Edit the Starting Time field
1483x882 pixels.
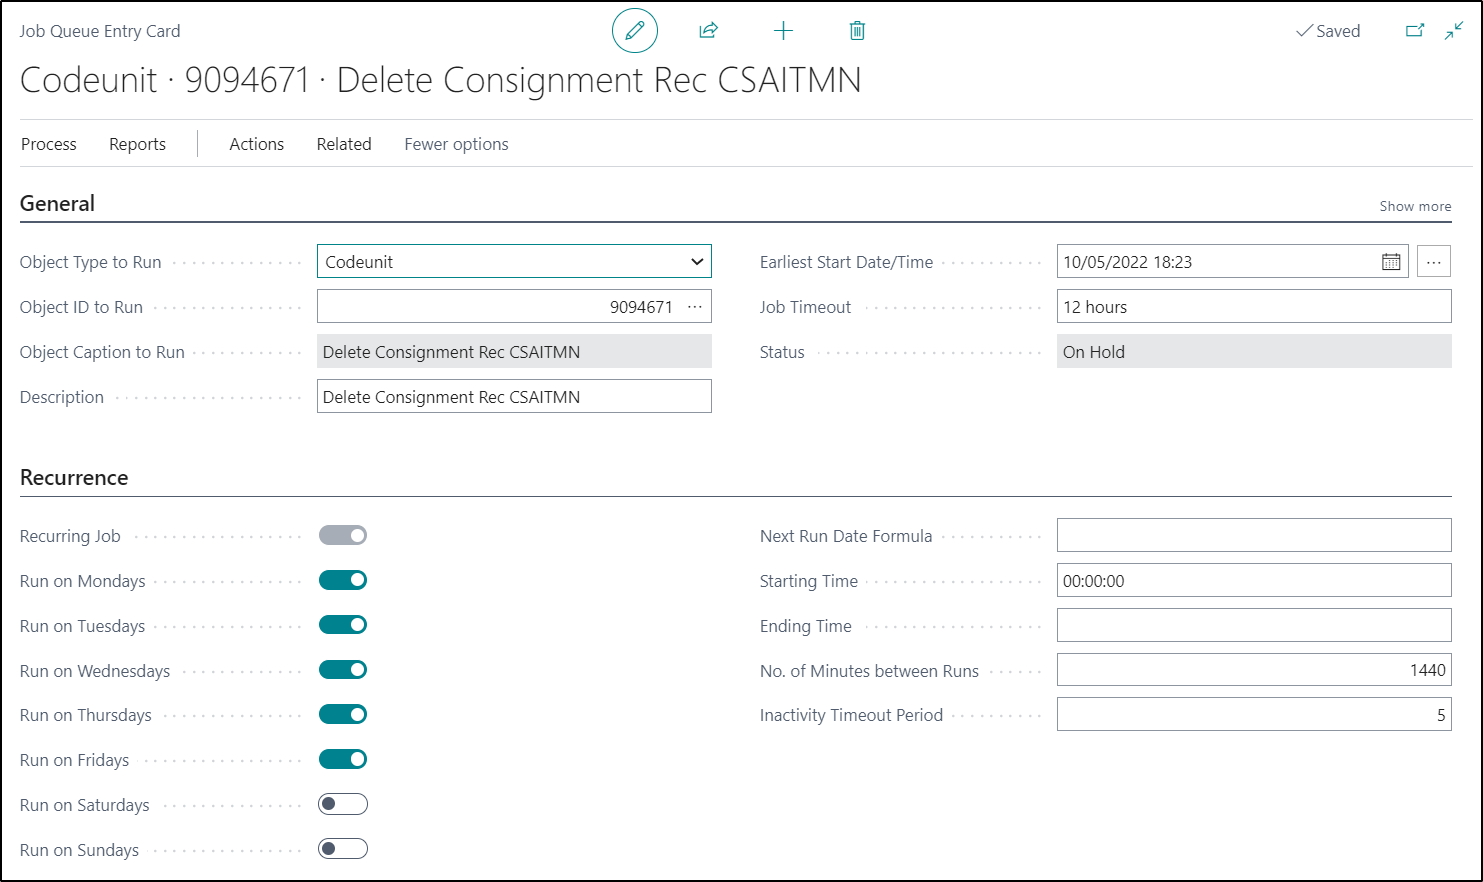[1254, 580]
